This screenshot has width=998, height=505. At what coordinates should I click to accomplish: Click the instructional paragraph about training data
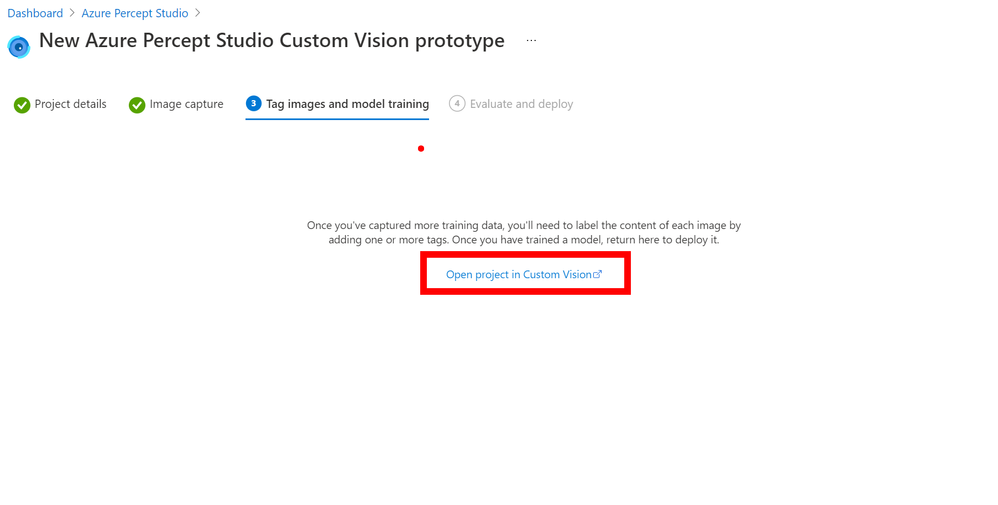[x=524, y=232]
